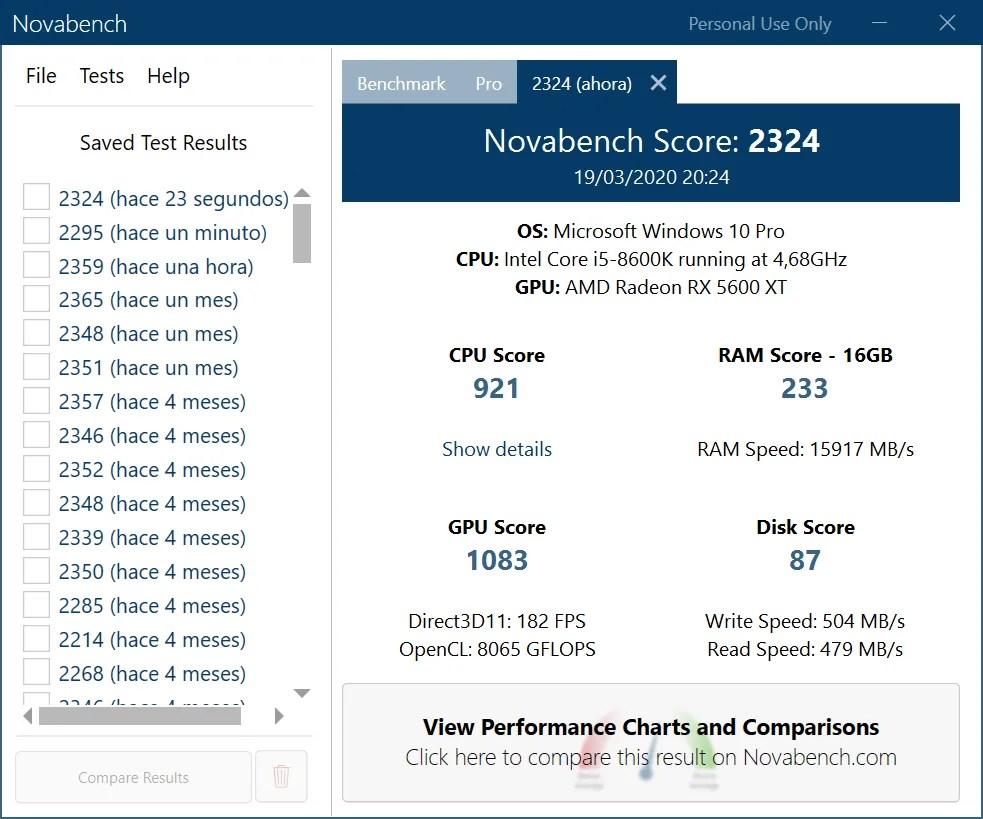983x819 pixels.
Task: Select the 2324 (ahora) tab
Action: coord(582,83)
